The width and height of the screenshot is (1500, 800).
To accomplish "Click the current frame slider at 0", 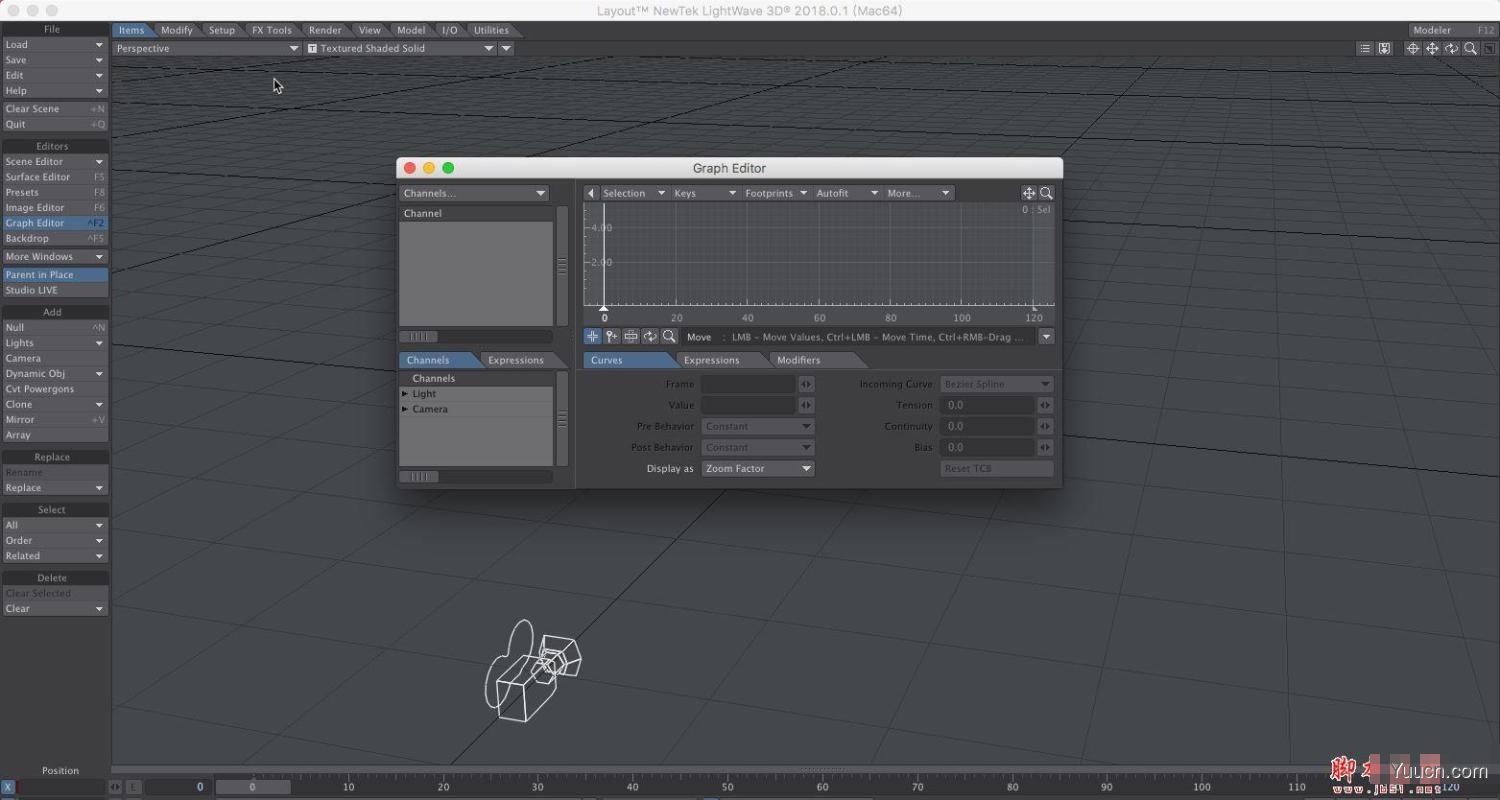I will [253, 787].
